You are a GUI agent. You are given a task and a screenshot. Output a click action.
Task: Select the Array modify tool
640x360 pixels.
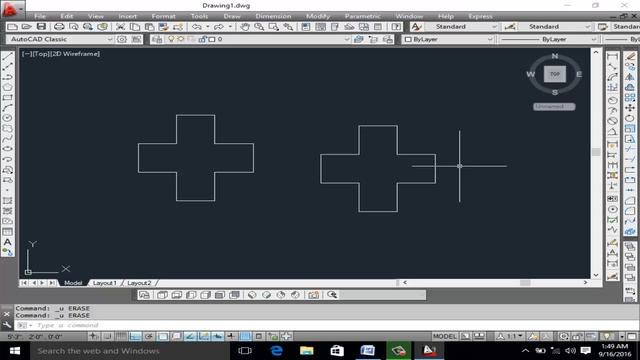click(x=630, y=98)
